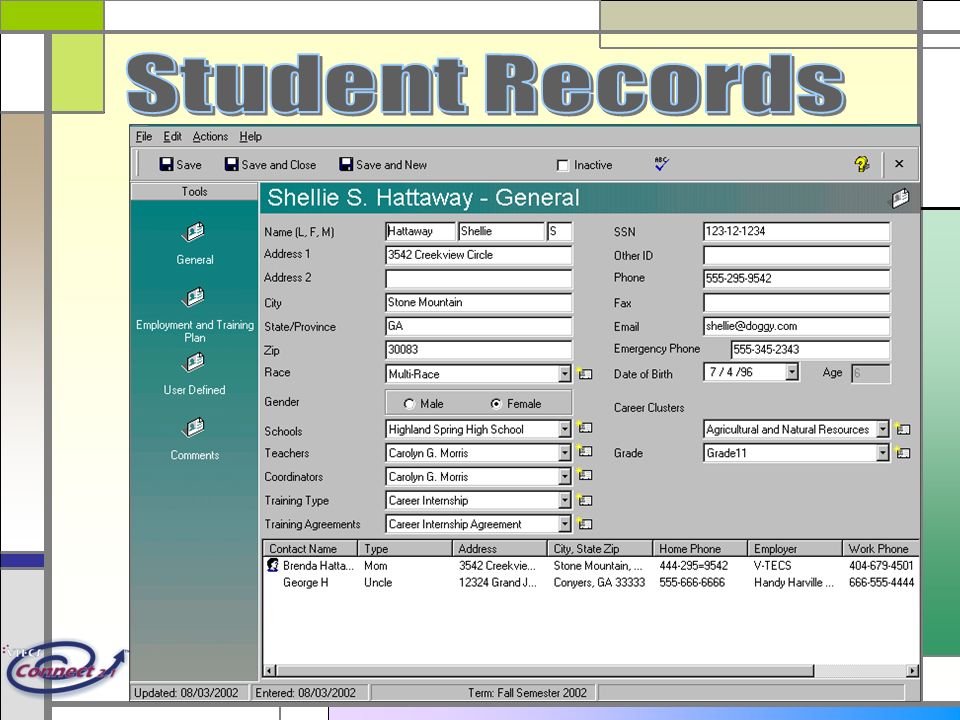The height and width of the screenshot is (720, 960).
Task: Open the Edit menu
Action: [172, 137]
